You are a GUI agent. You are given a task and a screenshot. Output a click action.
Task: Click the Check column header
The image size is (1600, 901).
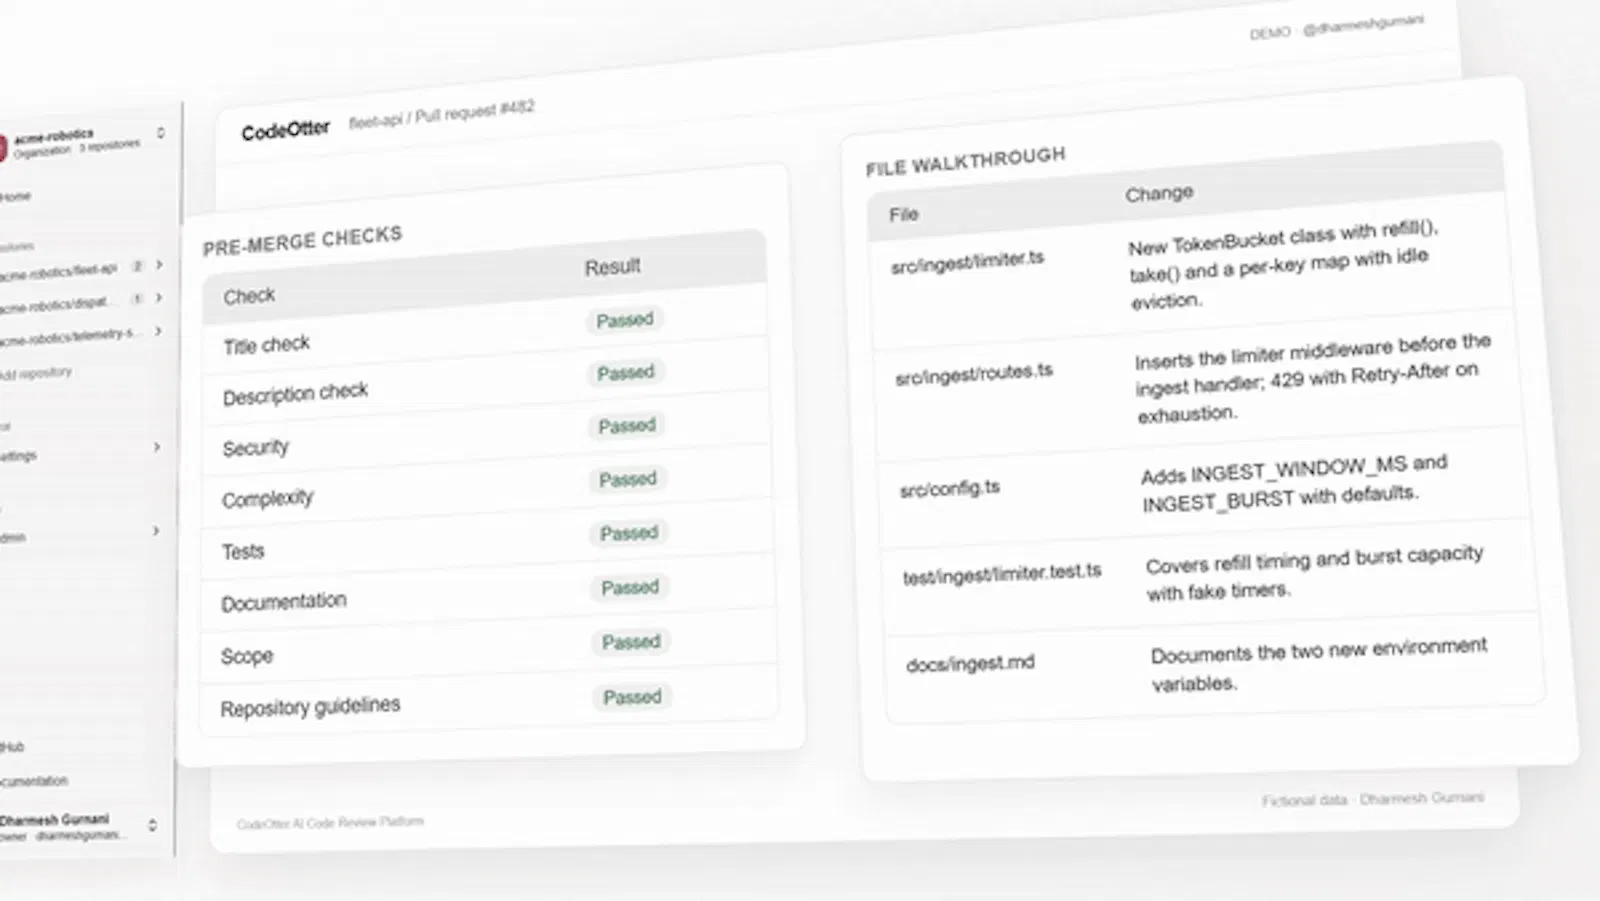click(x=249, y=296)
